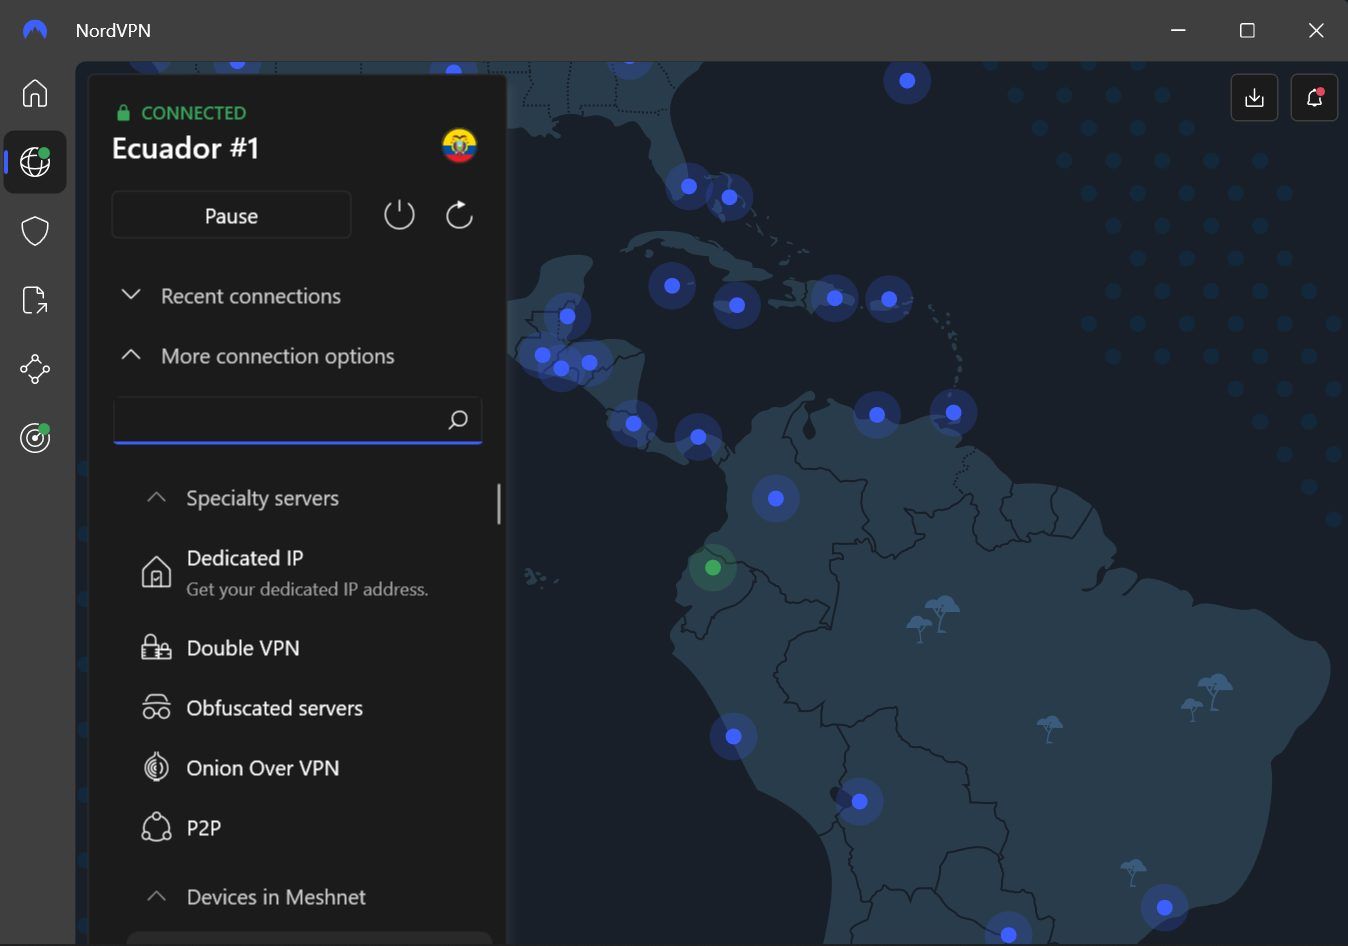Collapse the Devices in Meshnet chevron
This screenshot has height=946, width=1348.
156,896
